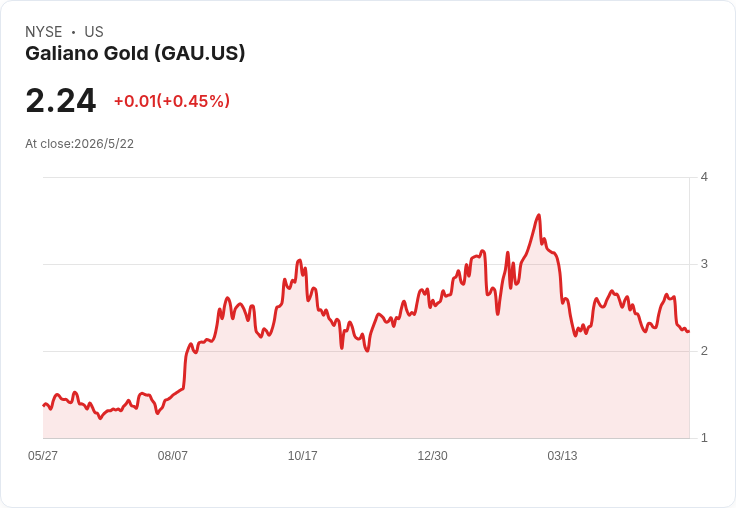Click the October peak above the 3 gridline

[299, 260]
